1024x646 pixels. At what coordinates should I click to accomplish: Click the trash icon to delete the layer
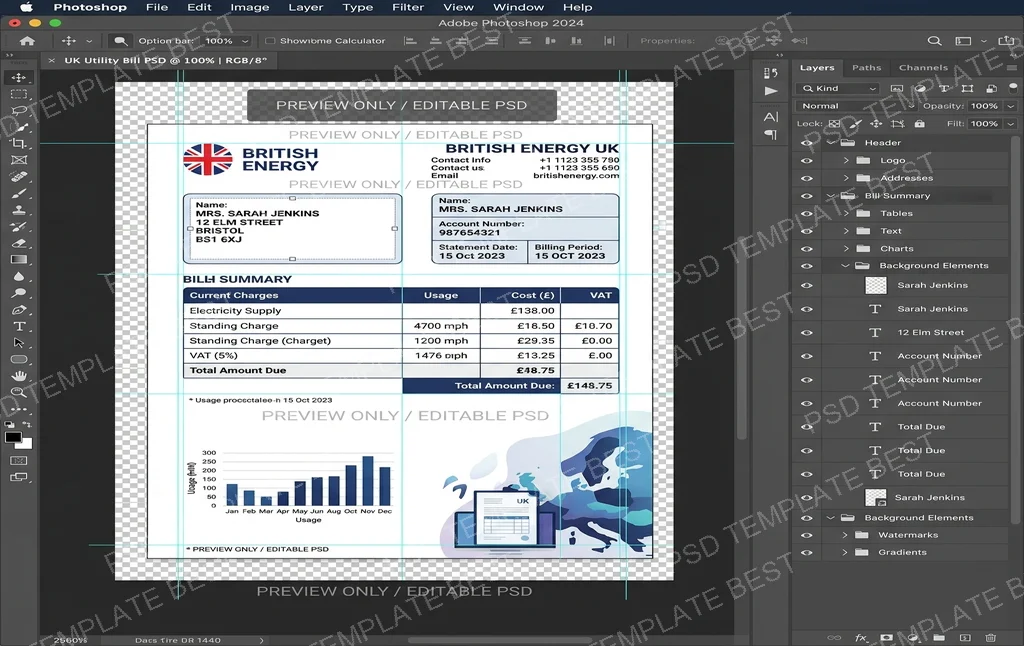point(990,638)
